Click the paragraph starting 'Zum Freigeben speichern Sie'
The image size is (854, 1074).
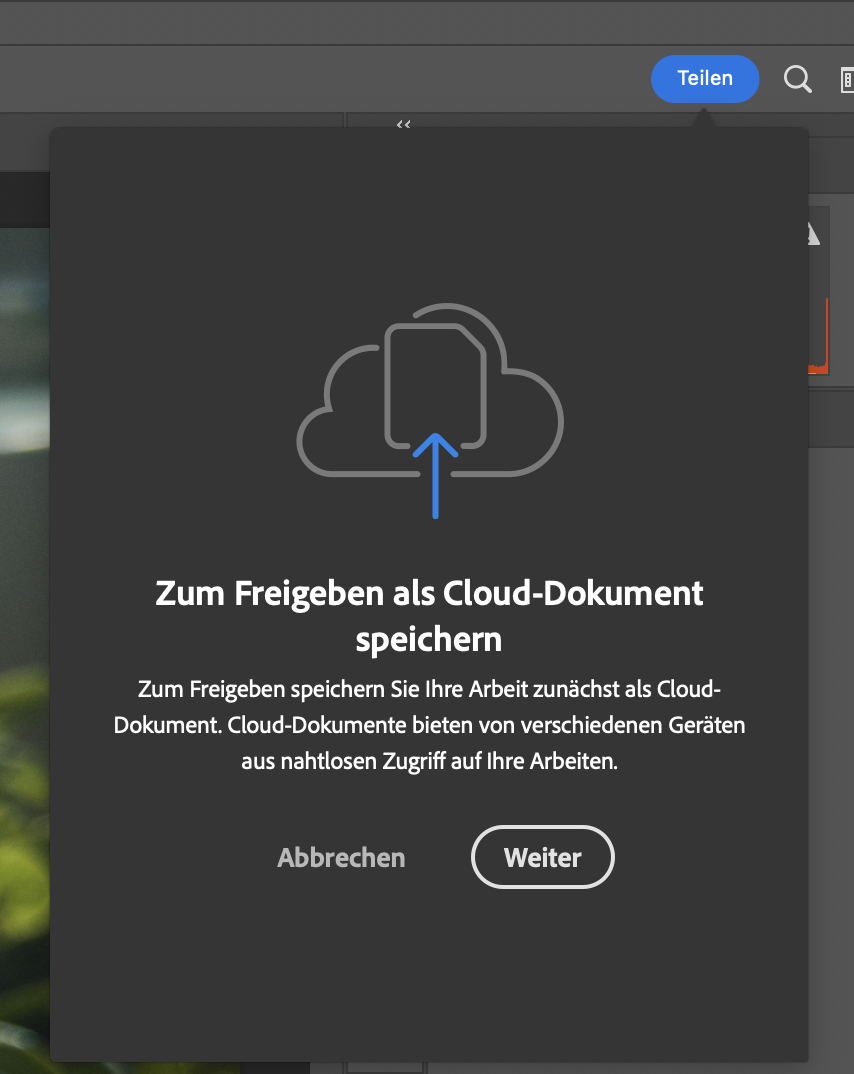tap(429, 725)
